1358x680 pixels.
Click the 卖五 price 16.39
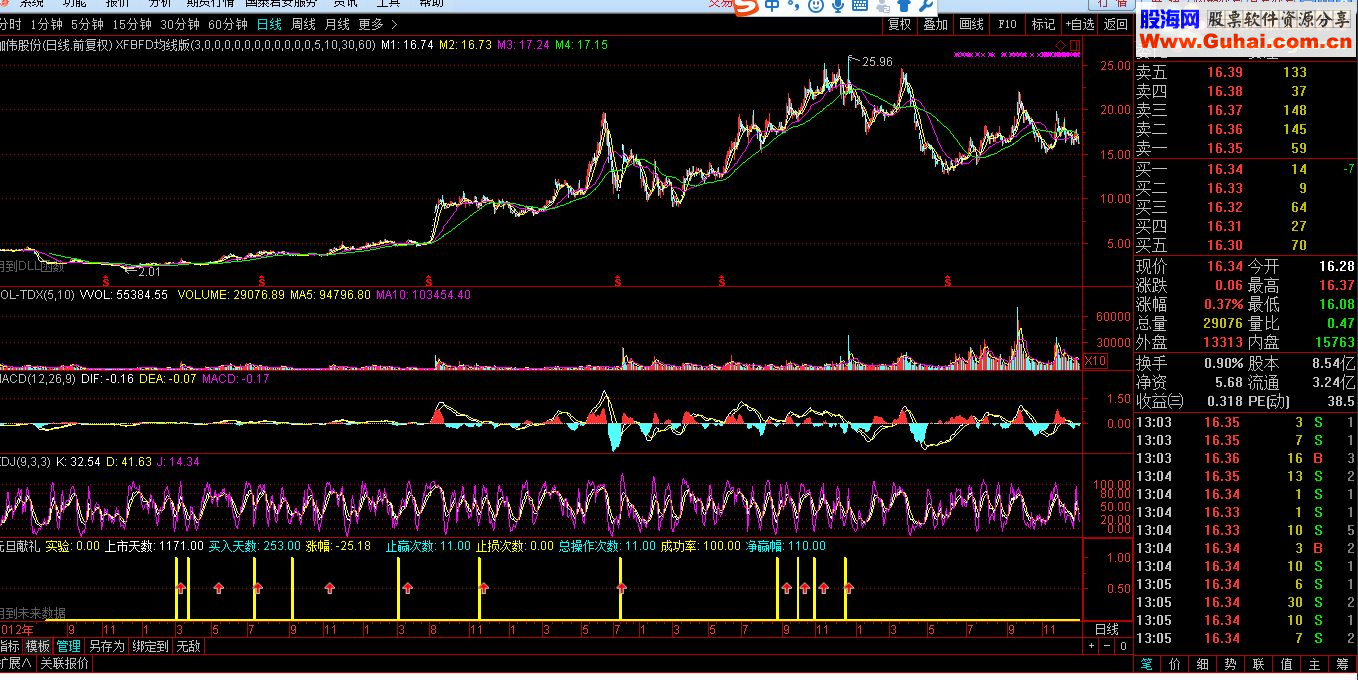[x=1224, y=72]
